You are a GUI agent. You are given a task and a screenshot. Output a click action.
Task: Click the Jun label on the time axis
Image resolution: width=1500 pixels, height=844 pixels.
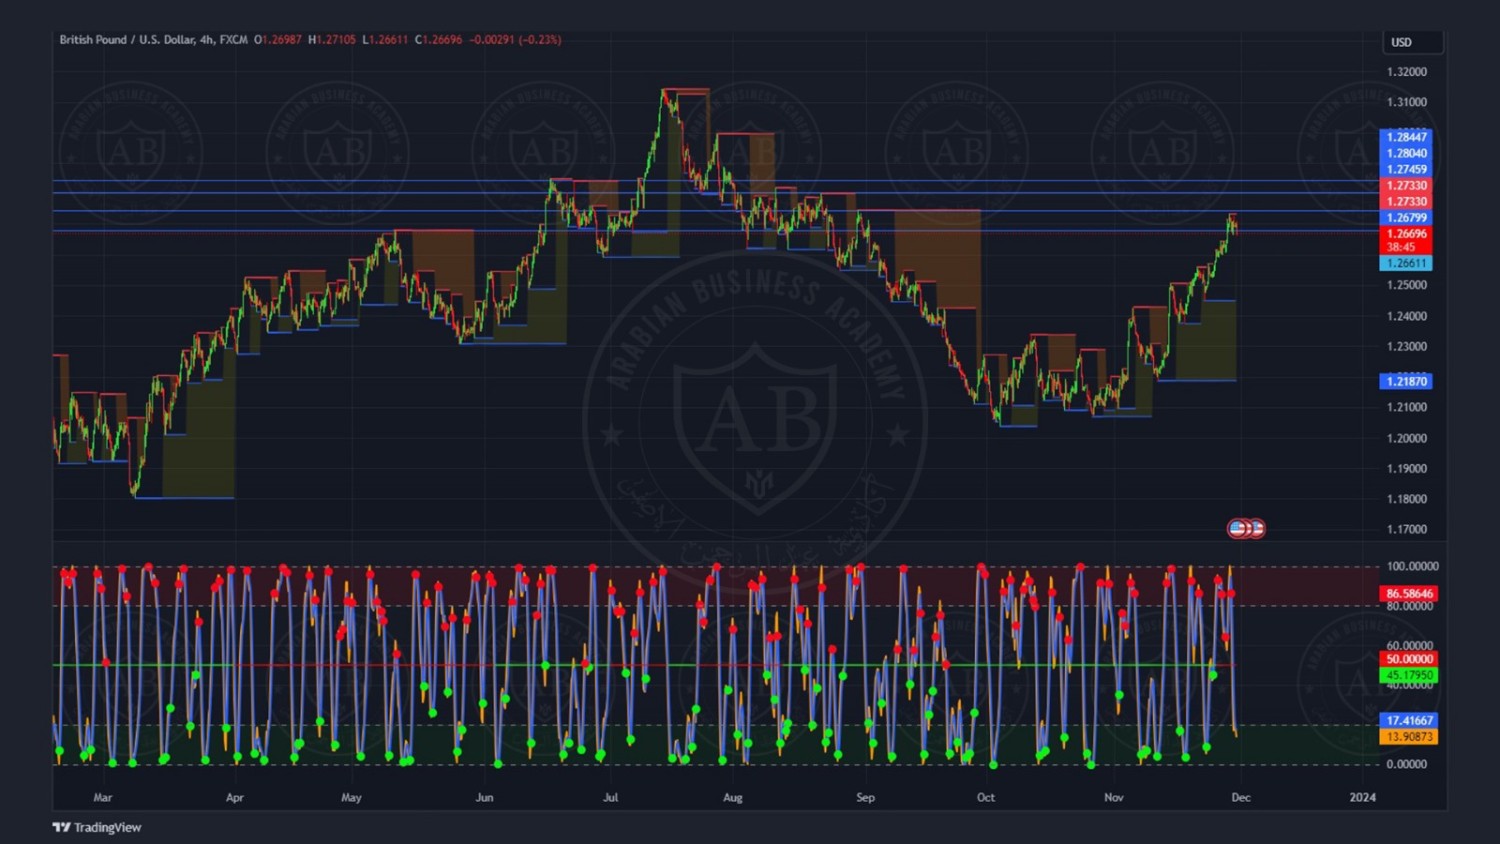(x=484, y=797)
